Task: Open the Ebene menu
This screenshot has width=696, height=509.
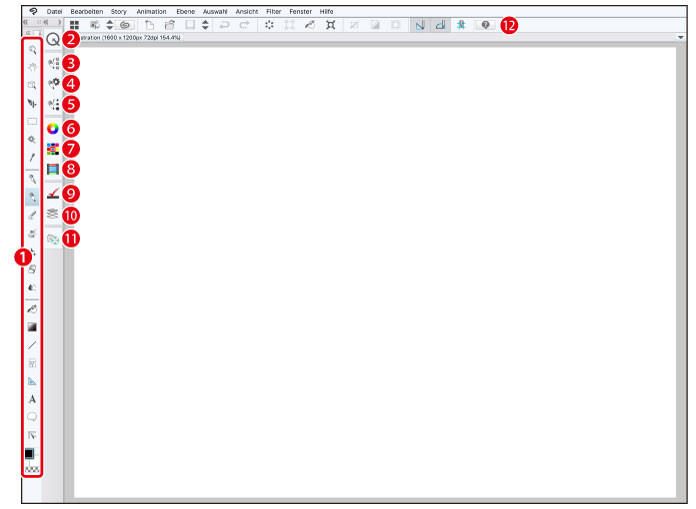Action: 186,12
